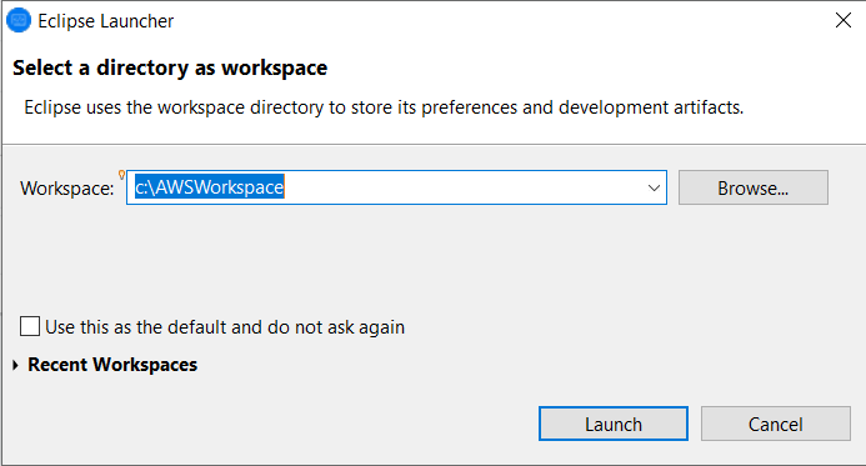Click the highlighted c:\AWSWorkspace path text
The width and height of the screenshot is (866, 466).
pos(210,187)
